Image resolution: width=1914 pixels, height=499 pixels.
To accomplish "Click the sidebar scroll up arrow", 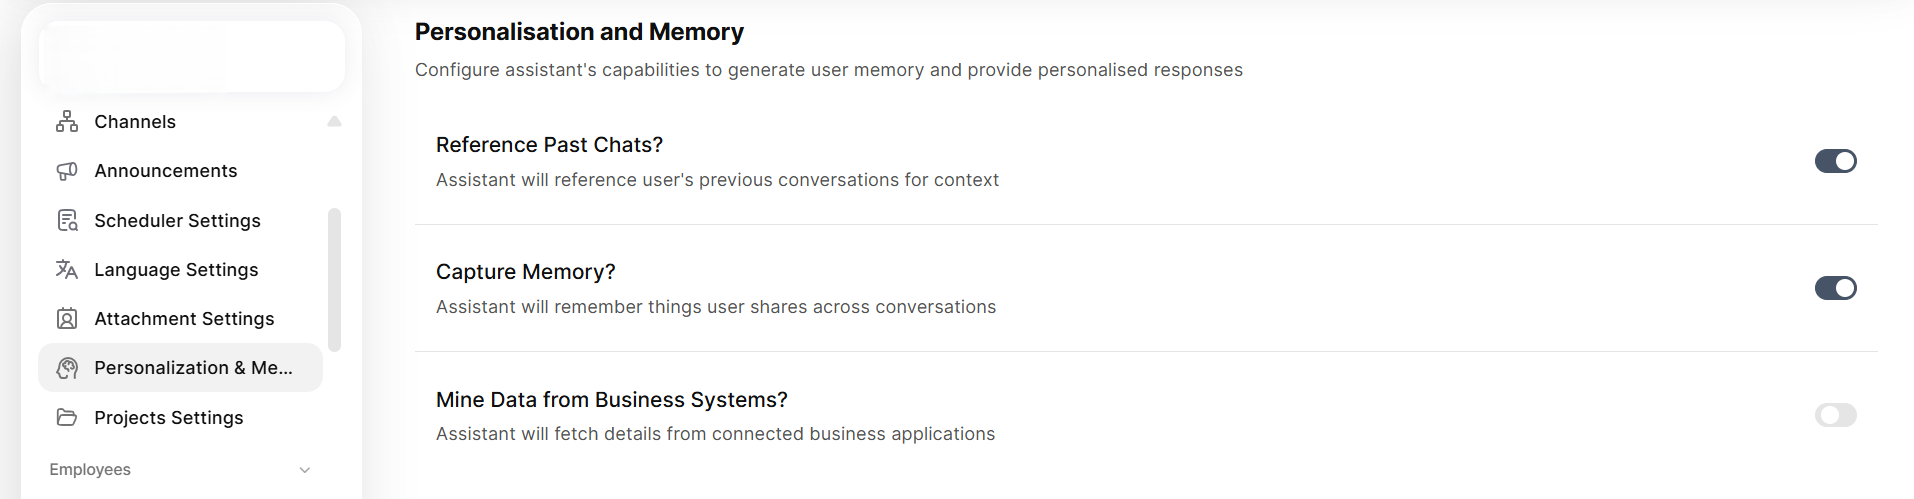I will [334, 121].
